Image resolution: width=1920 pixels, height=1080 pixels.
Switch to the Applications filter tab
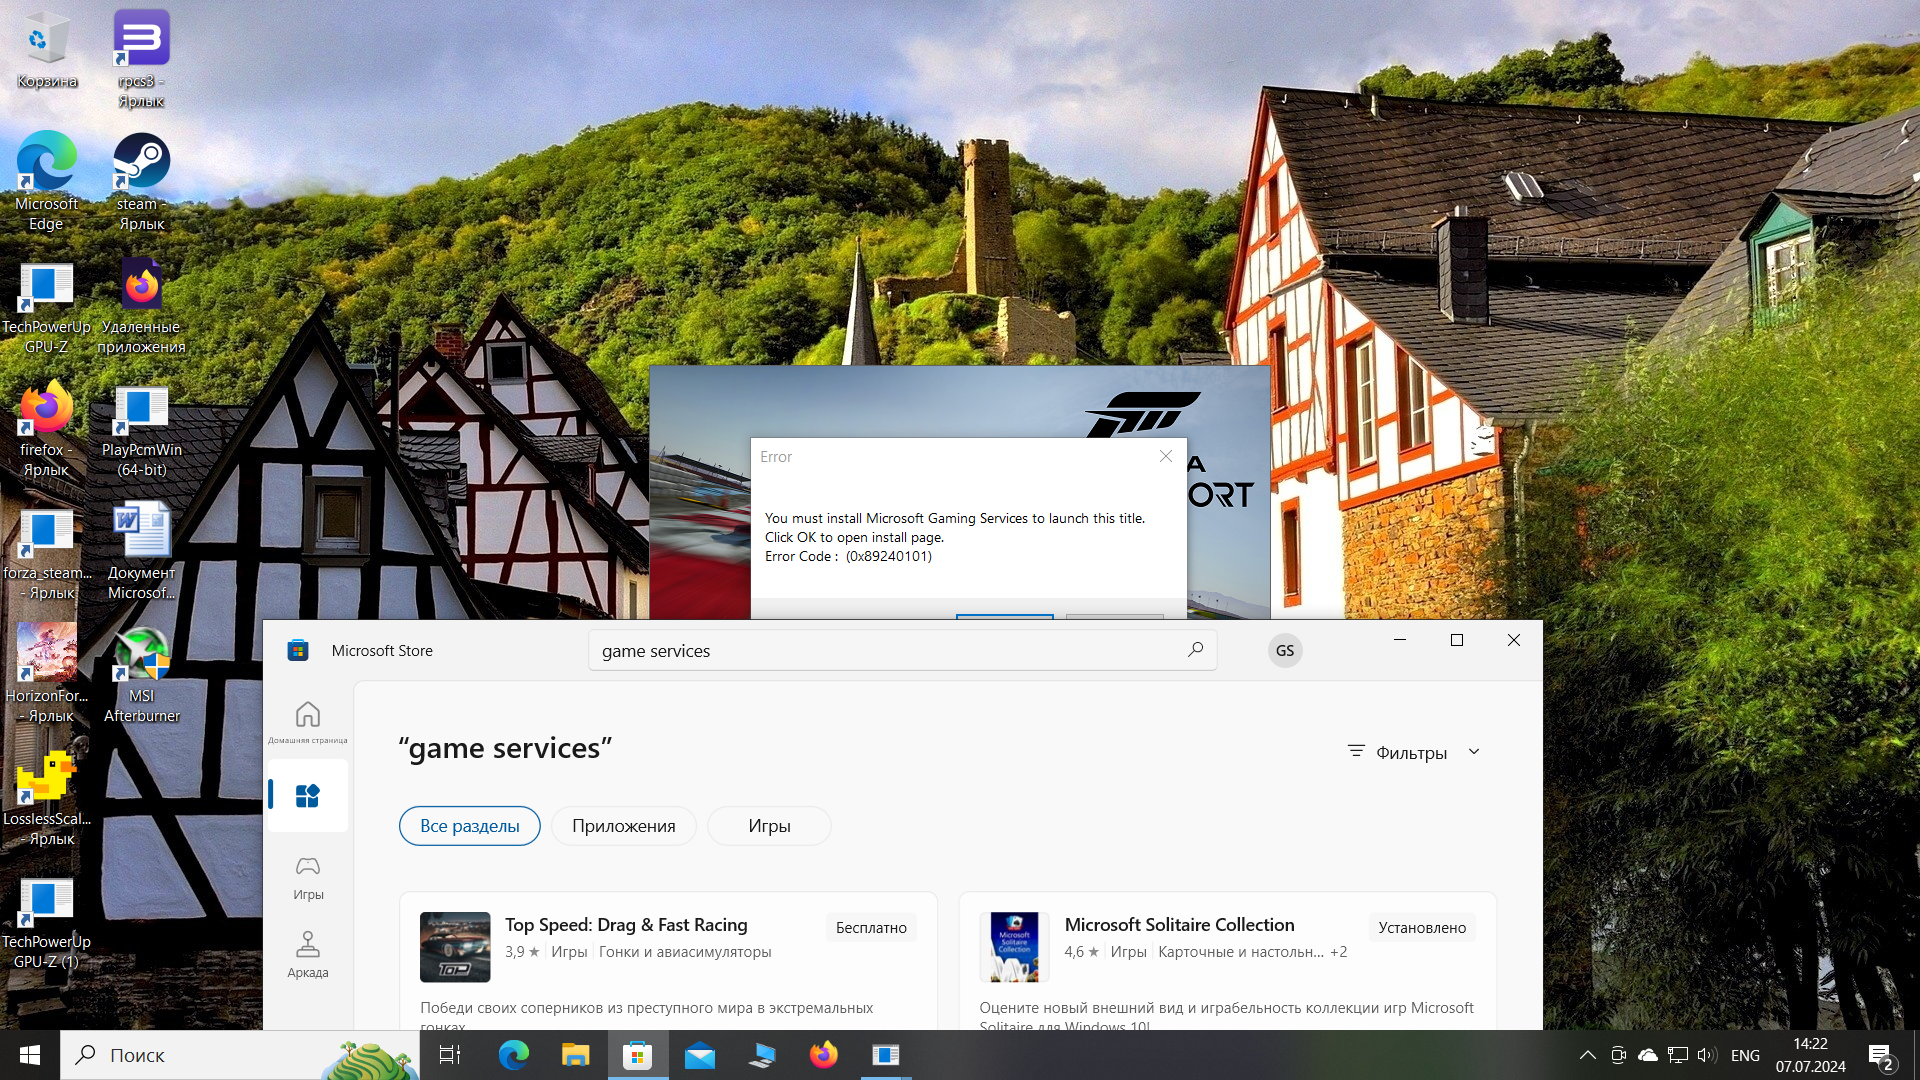623,826
